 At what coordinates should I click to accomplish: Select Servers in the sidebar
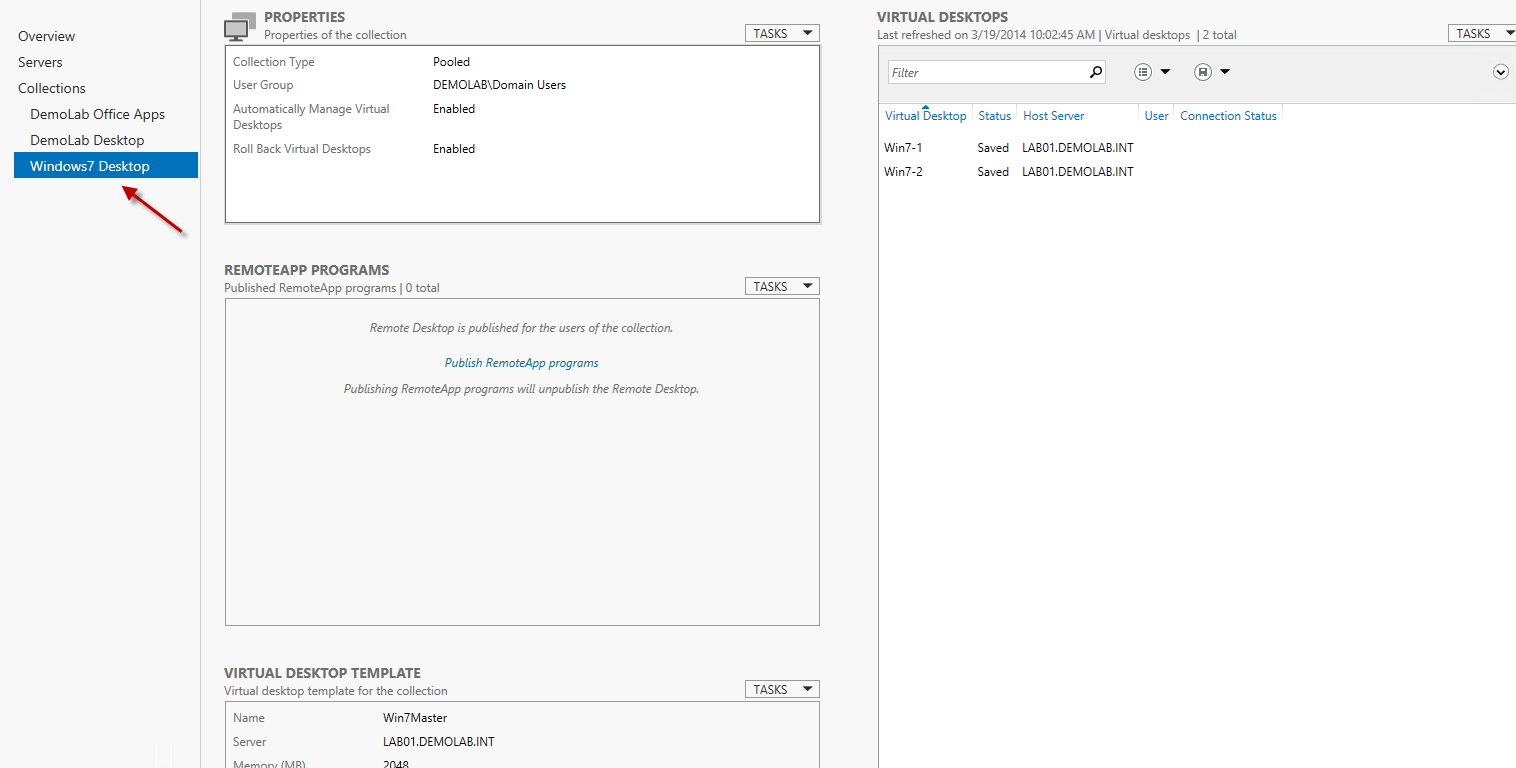[x=40, y=62]
